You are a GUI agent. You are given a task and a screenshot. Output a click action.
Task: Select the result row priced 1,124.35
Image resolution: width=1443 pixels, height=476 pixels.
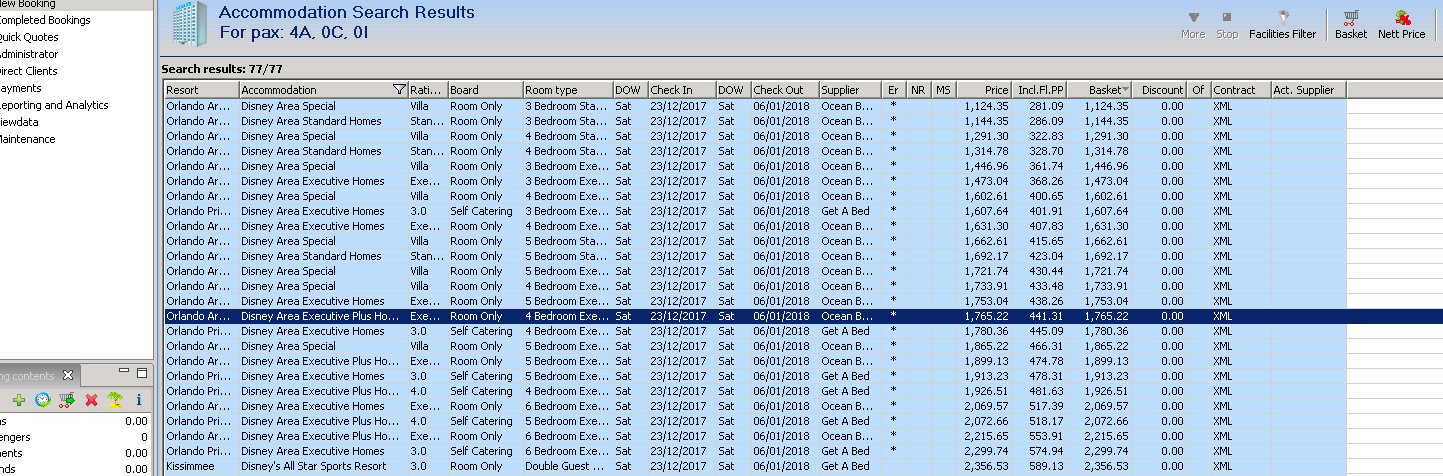click(755, 106)
